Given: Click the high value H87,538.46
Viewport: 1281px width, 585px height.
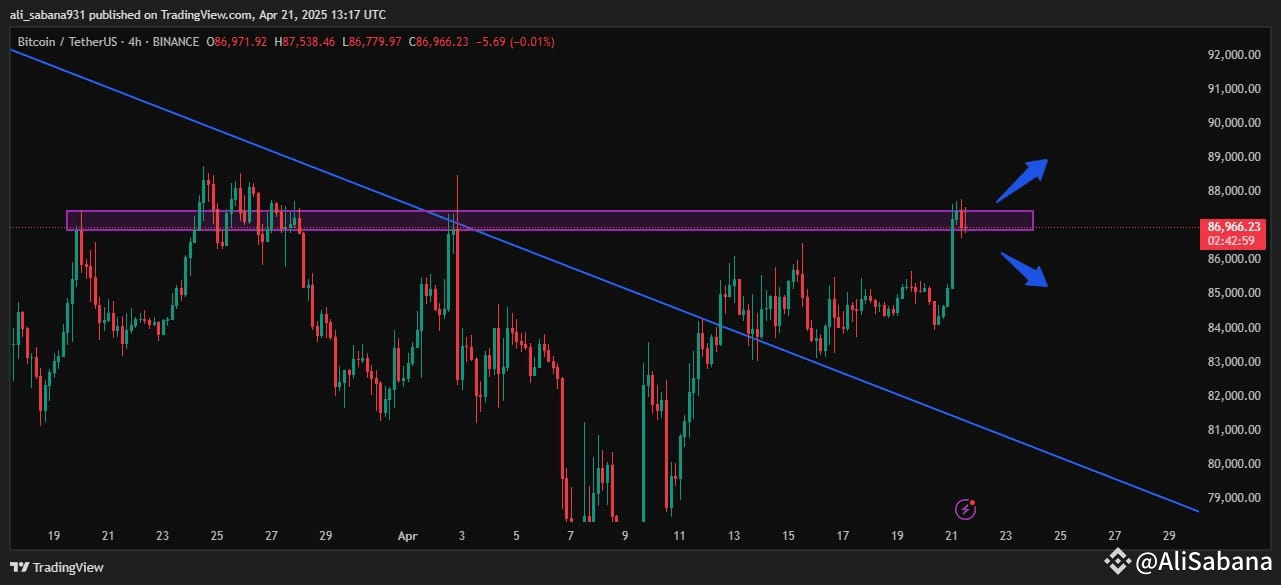Looking at the screenshot, I should tap(307, 42).
